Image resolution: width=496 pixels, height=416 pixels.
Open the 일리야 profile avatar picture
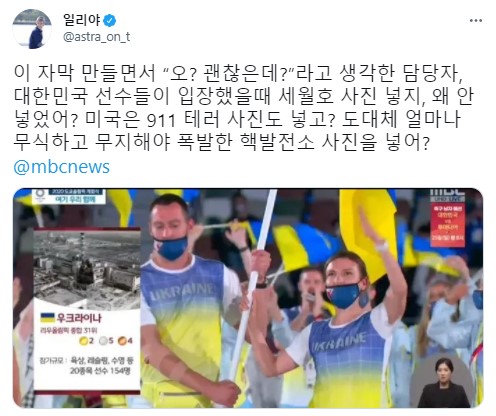32,29
